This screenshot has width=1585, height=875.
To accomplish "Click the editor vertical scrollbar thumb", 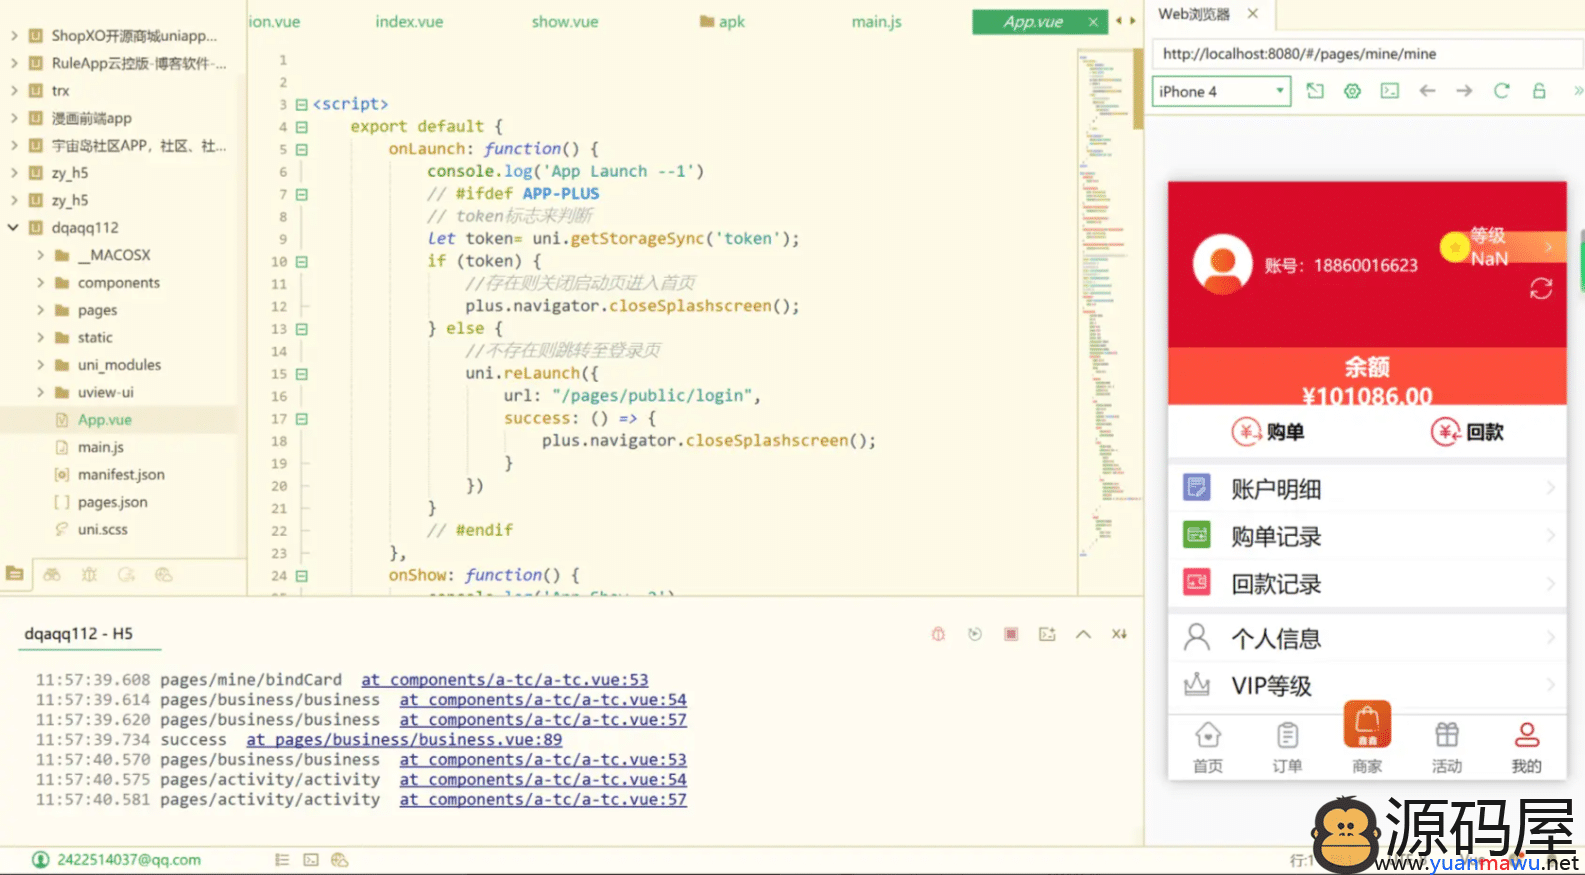I will tap(1138, 88).
